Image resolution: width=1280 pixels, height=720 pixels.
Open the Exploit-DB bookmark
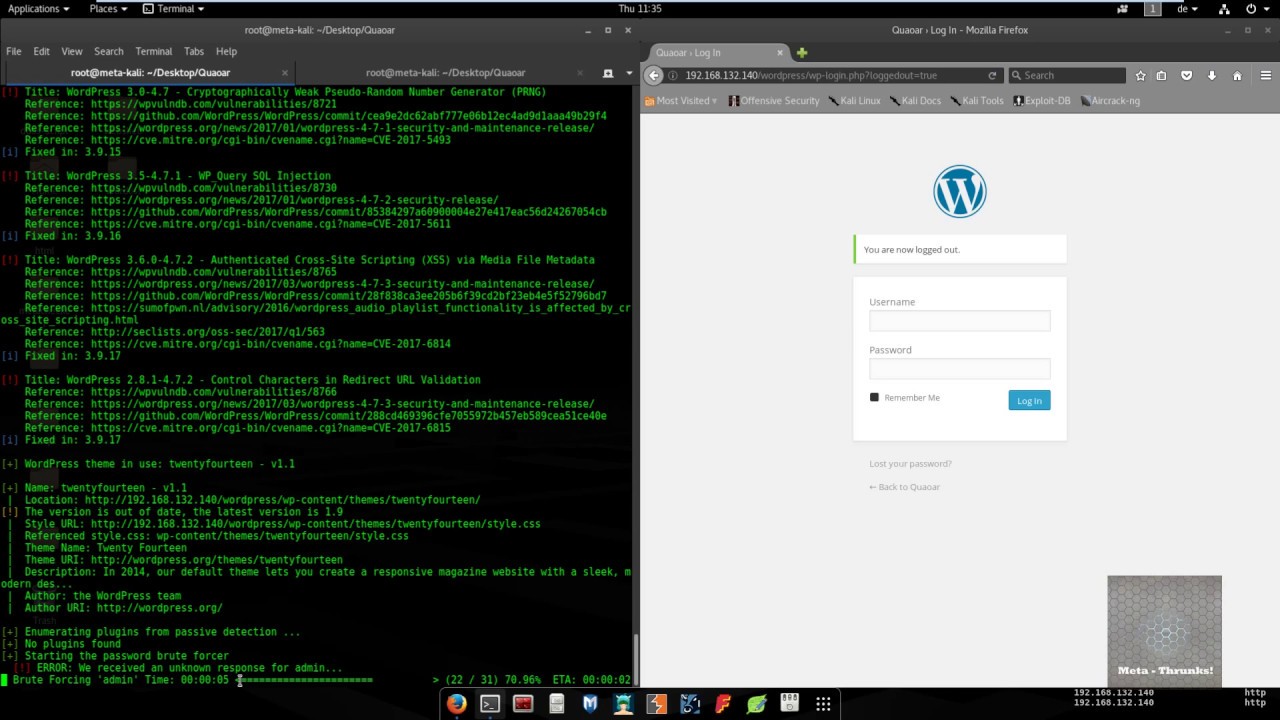pyautogui.click(x=1042, y=101)
